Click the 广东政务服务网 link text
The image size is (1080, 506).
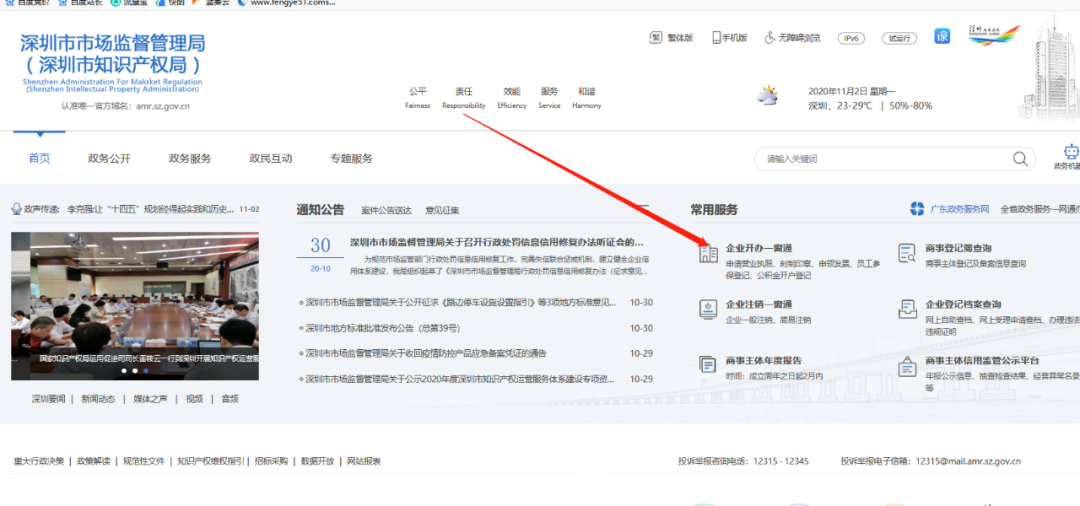coord(959,209)
